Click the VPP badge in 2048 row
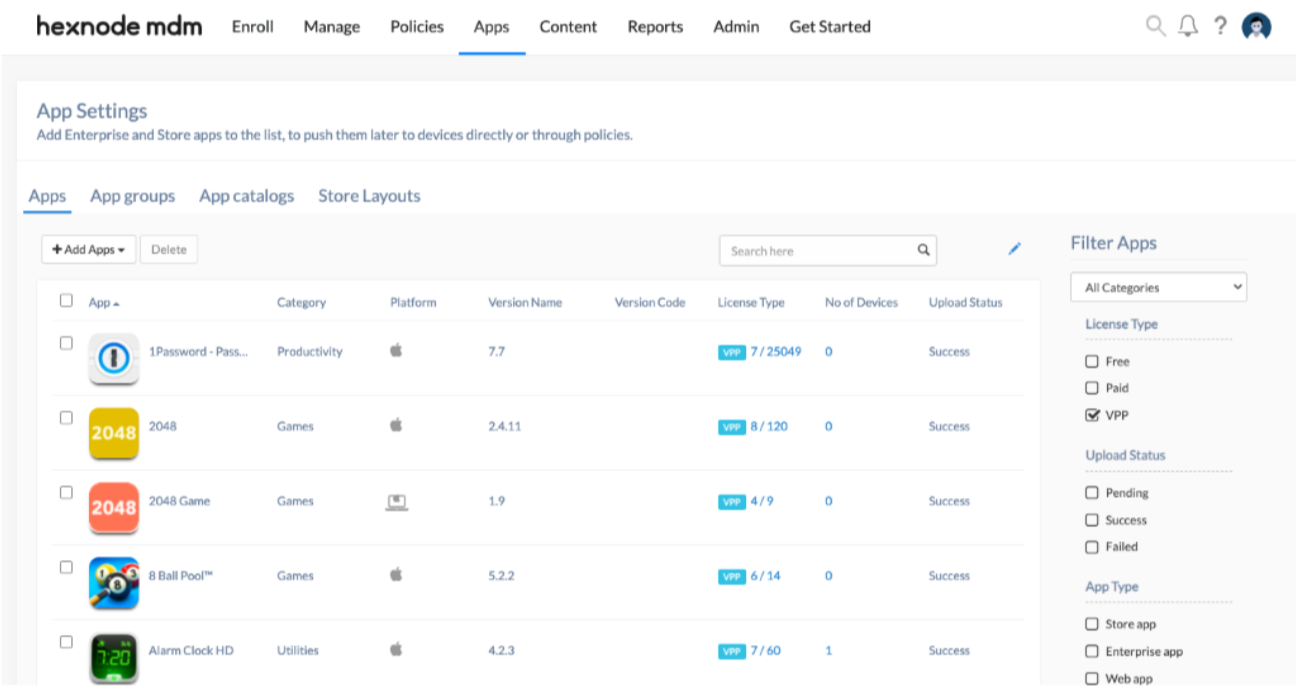 click(732, 427)
